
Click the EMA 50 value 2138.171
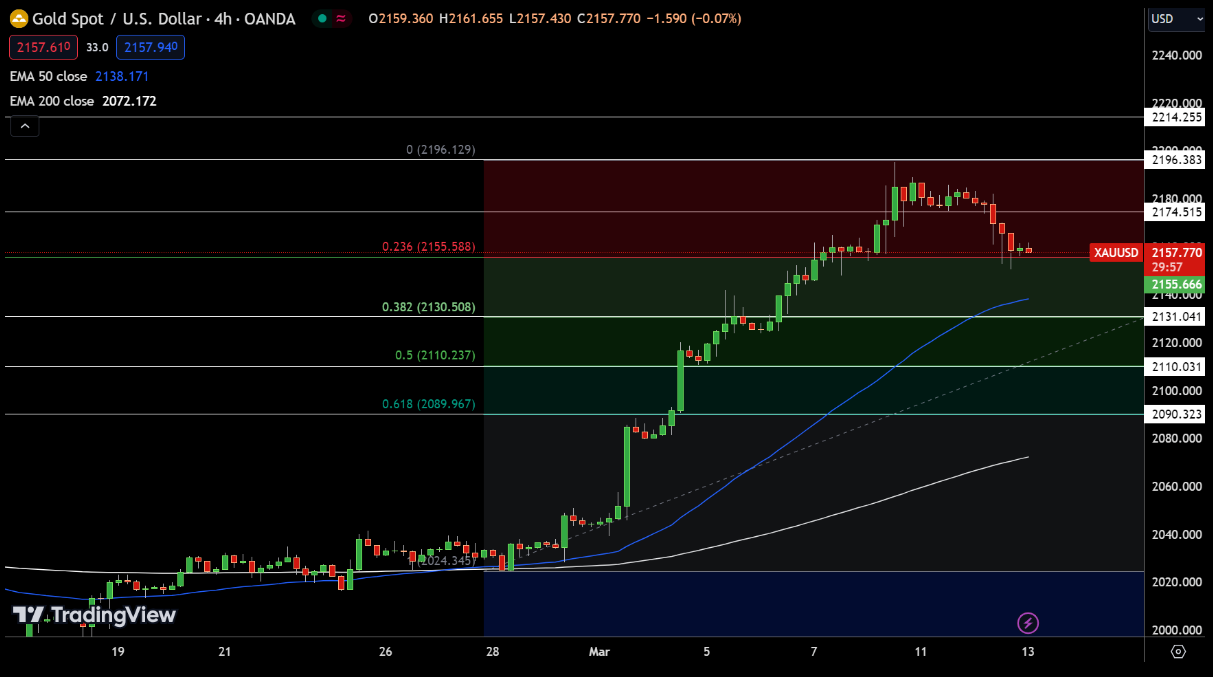(122, 76)
